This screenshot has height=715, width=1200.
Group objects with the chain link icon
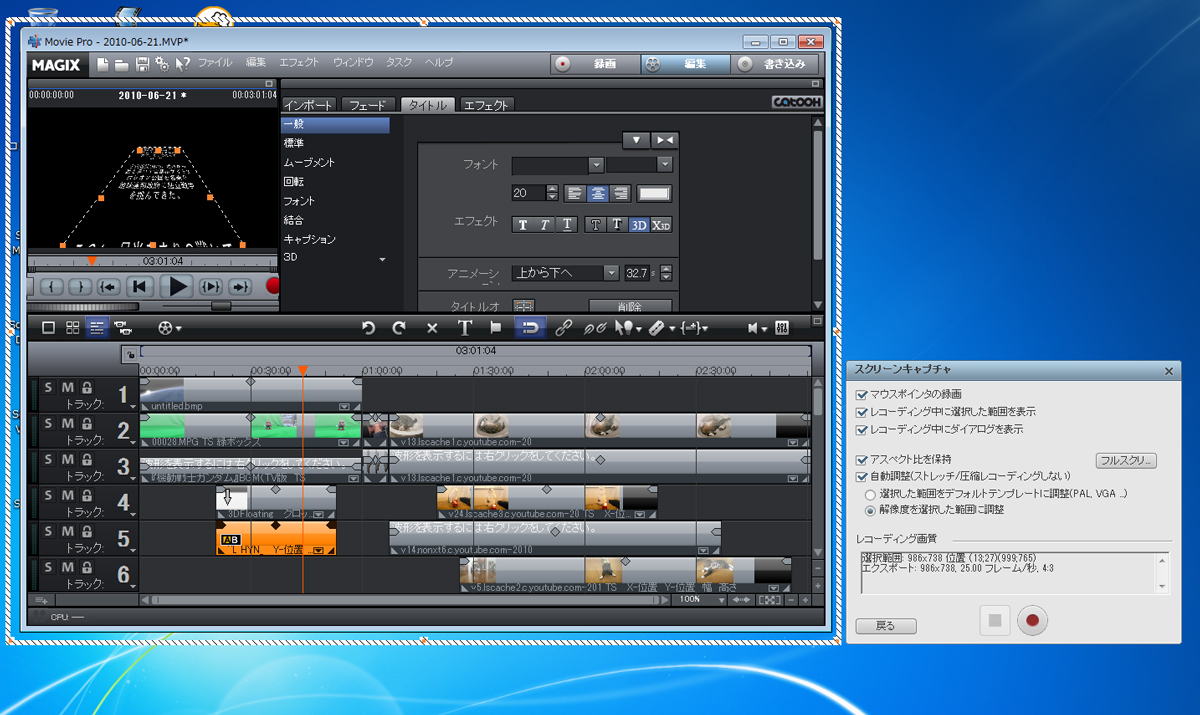point(563,327)
